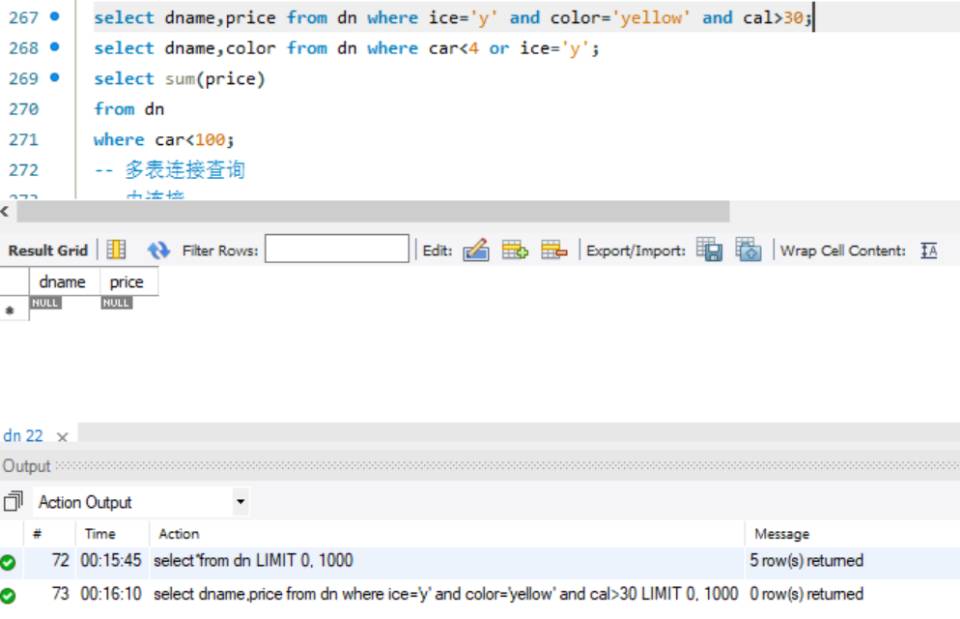Image resolution: width=960 pixels, height=619 pixels.
Task: Click time value 00:16:10
Action: coord(111,594)
